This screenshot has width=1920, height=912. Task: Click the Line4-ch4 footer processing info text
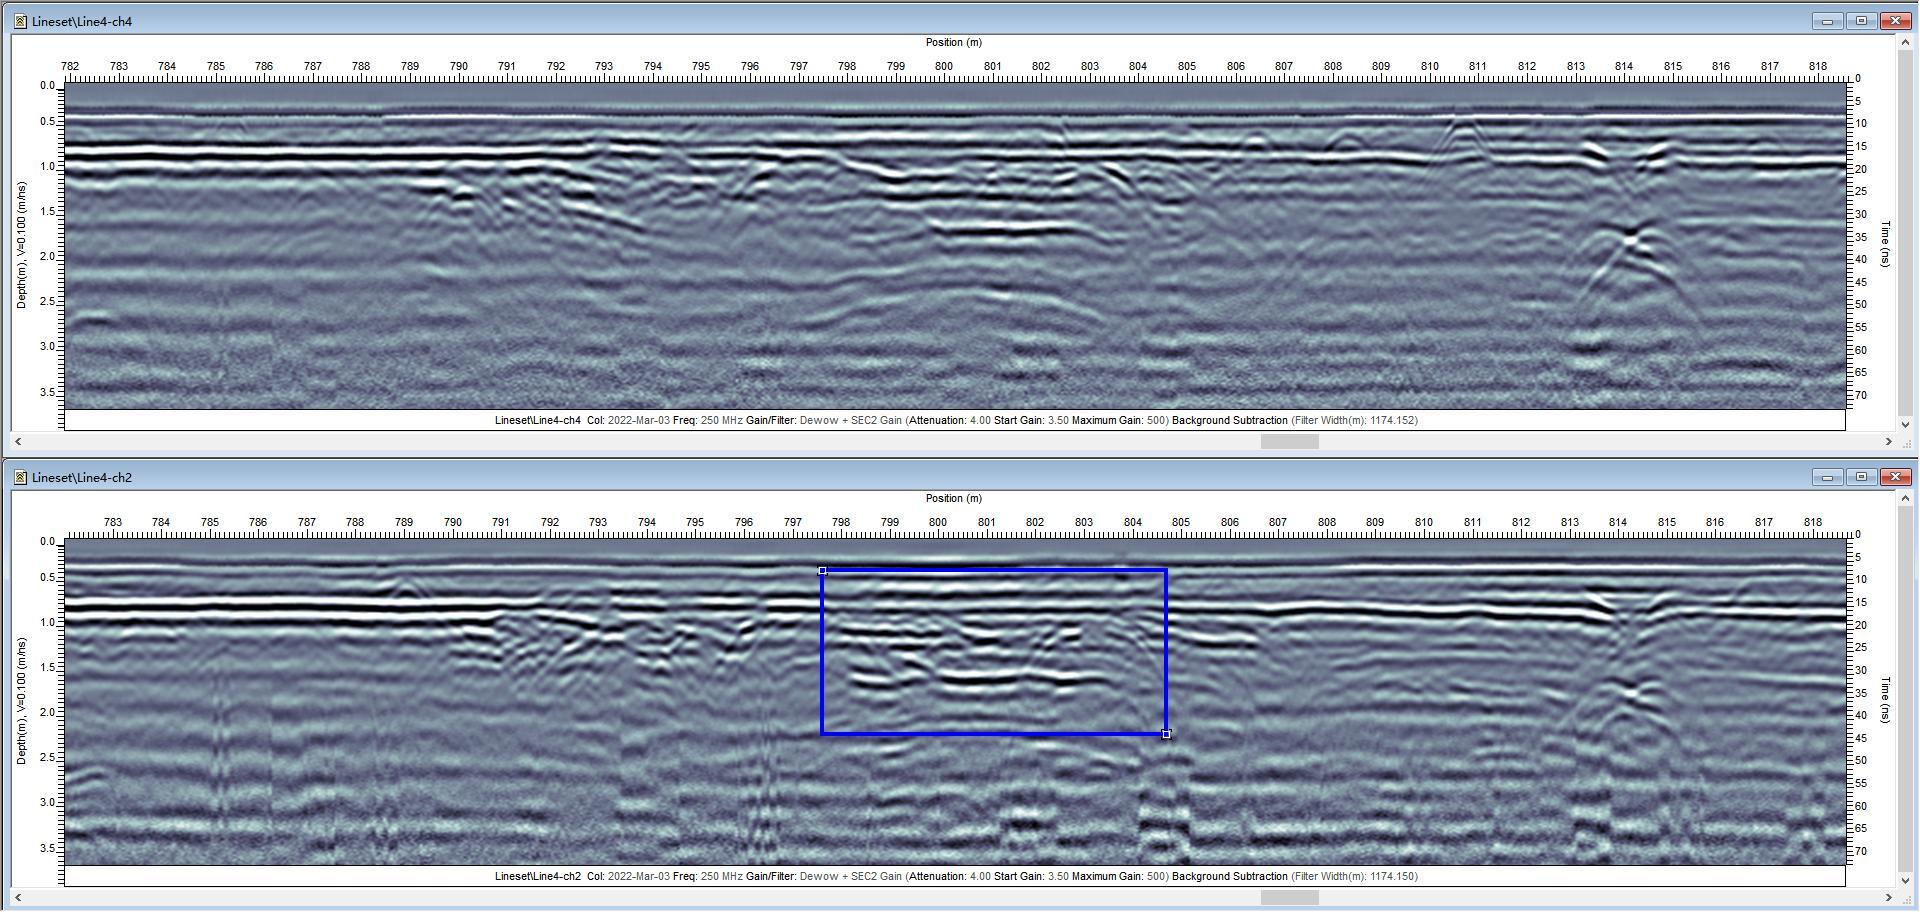coord(956,420)
